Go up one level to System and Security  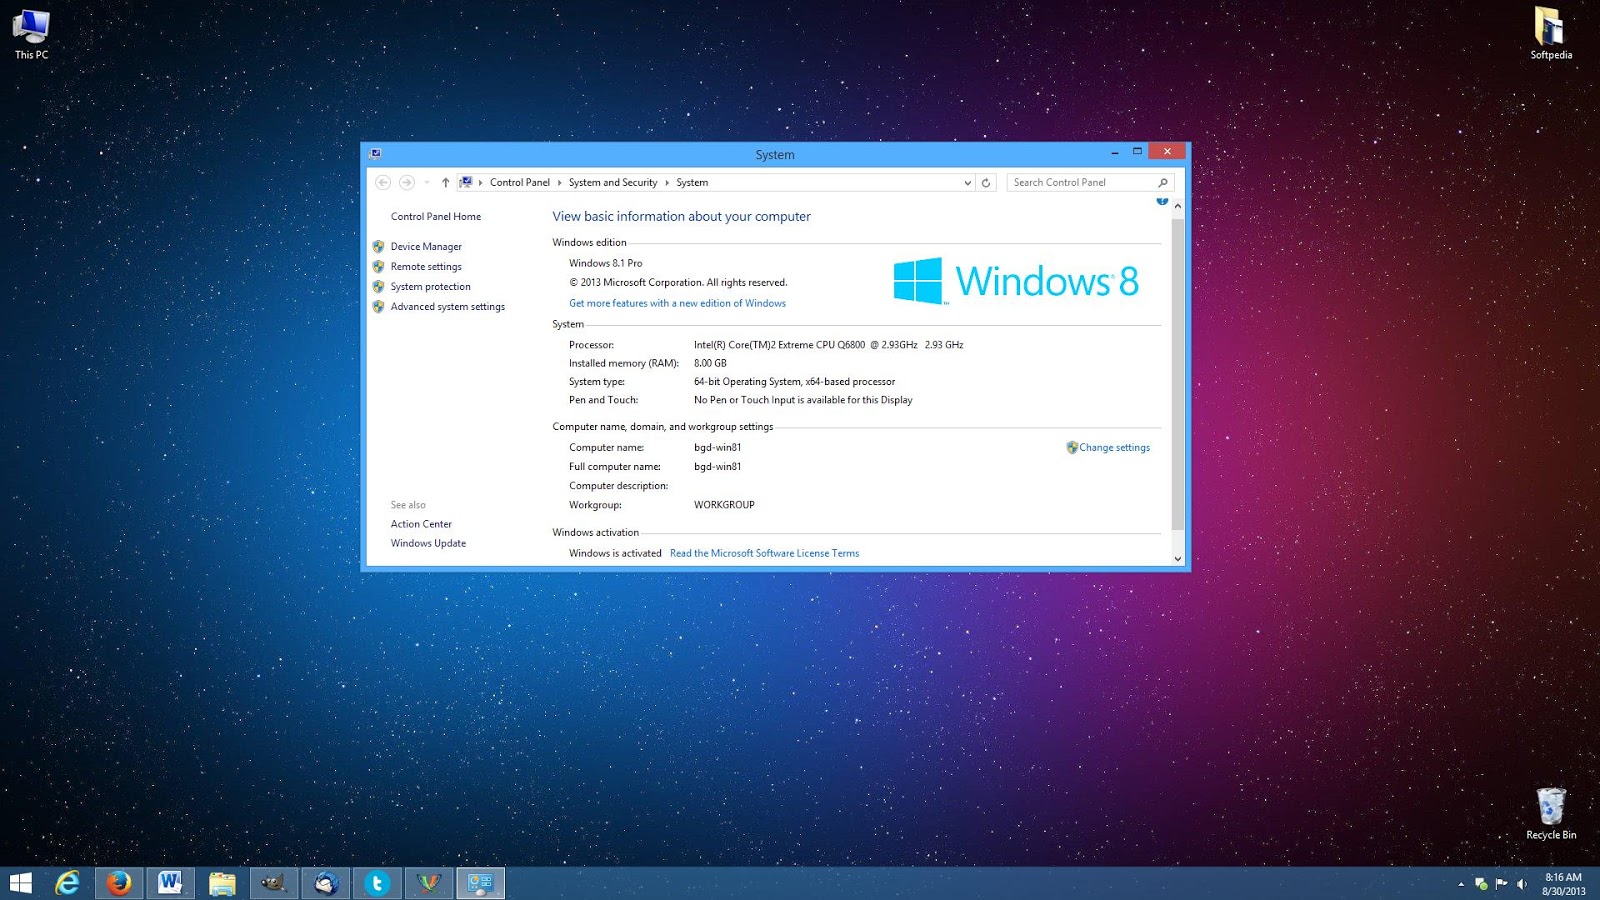click(x=446, y=182)
